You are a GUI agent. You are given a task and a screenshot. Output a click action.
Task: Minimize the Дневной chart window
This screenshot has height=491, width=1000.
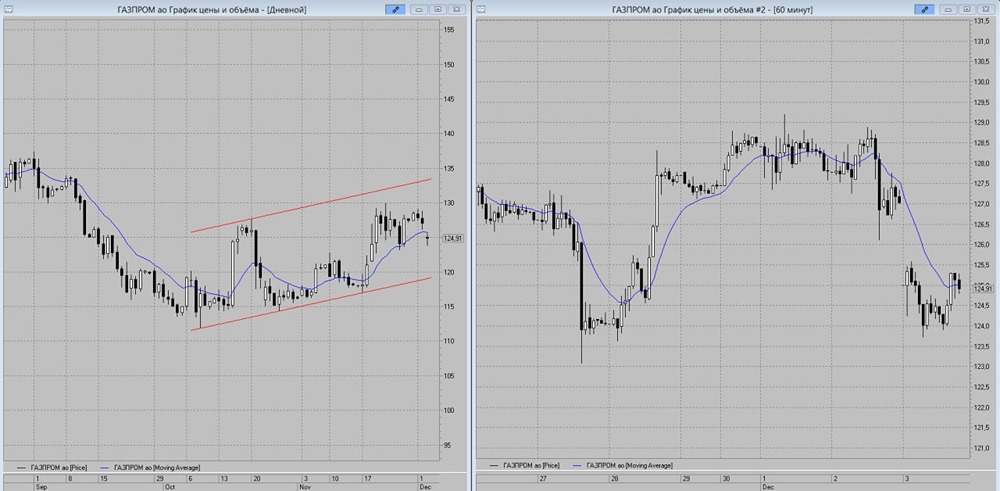tap(419, 10)
